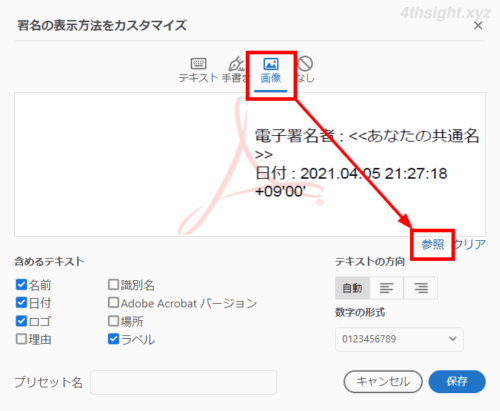
Task: Select the 手書き (draw) signature tab
Action: coord(235,70)
